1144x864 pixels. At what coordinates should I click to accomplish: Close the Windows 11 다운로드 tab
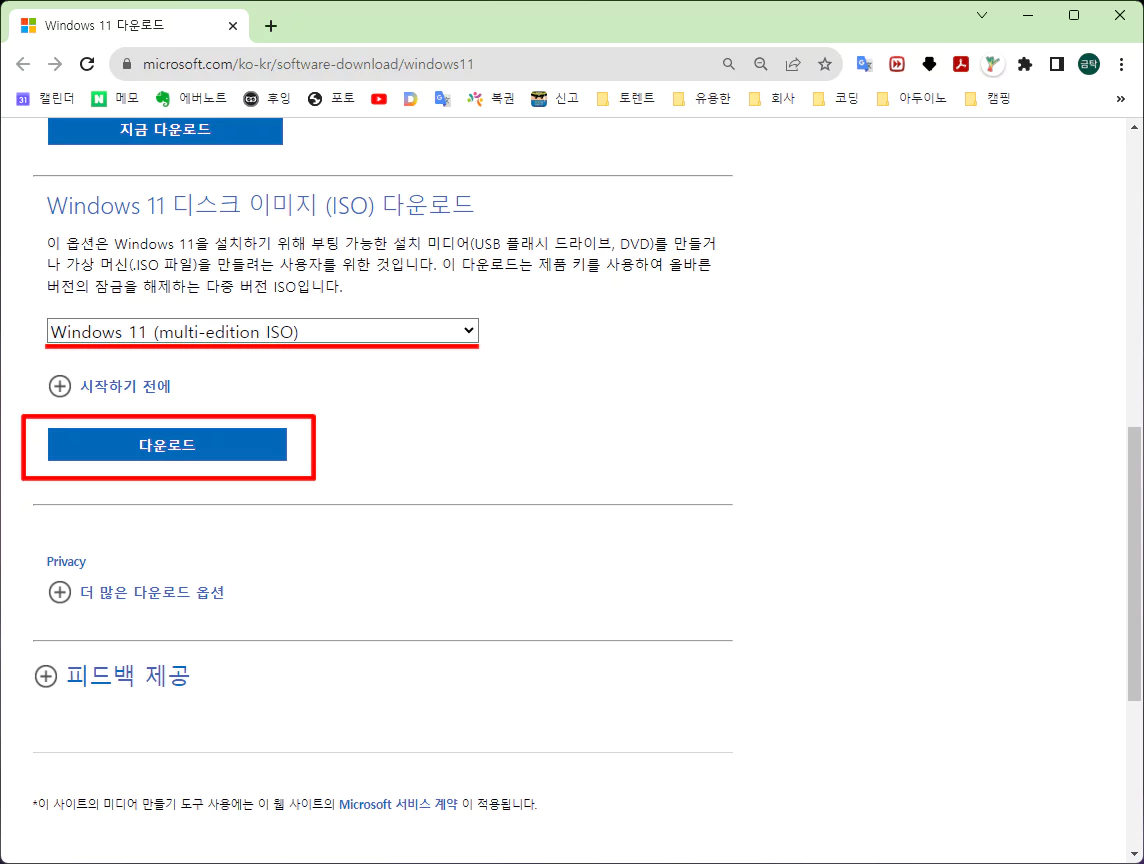tap(233, 26)
